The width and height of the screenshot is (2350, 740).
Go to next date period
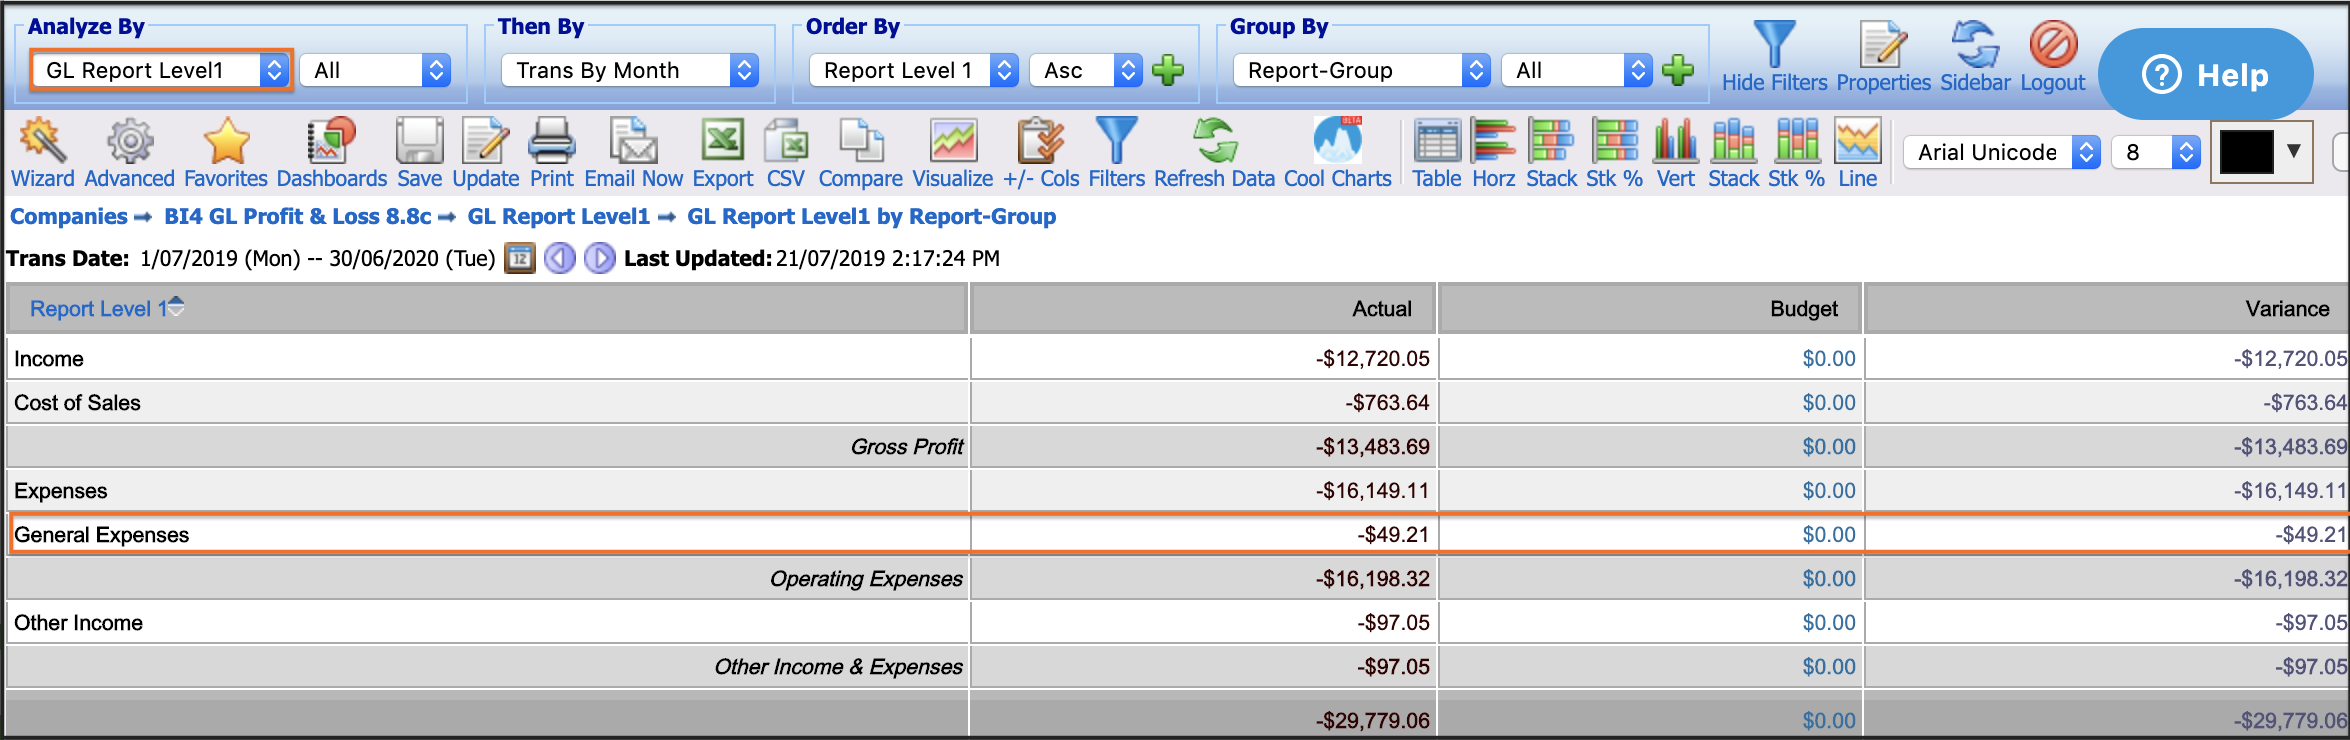pyautogui.click(x=599, y=258)
